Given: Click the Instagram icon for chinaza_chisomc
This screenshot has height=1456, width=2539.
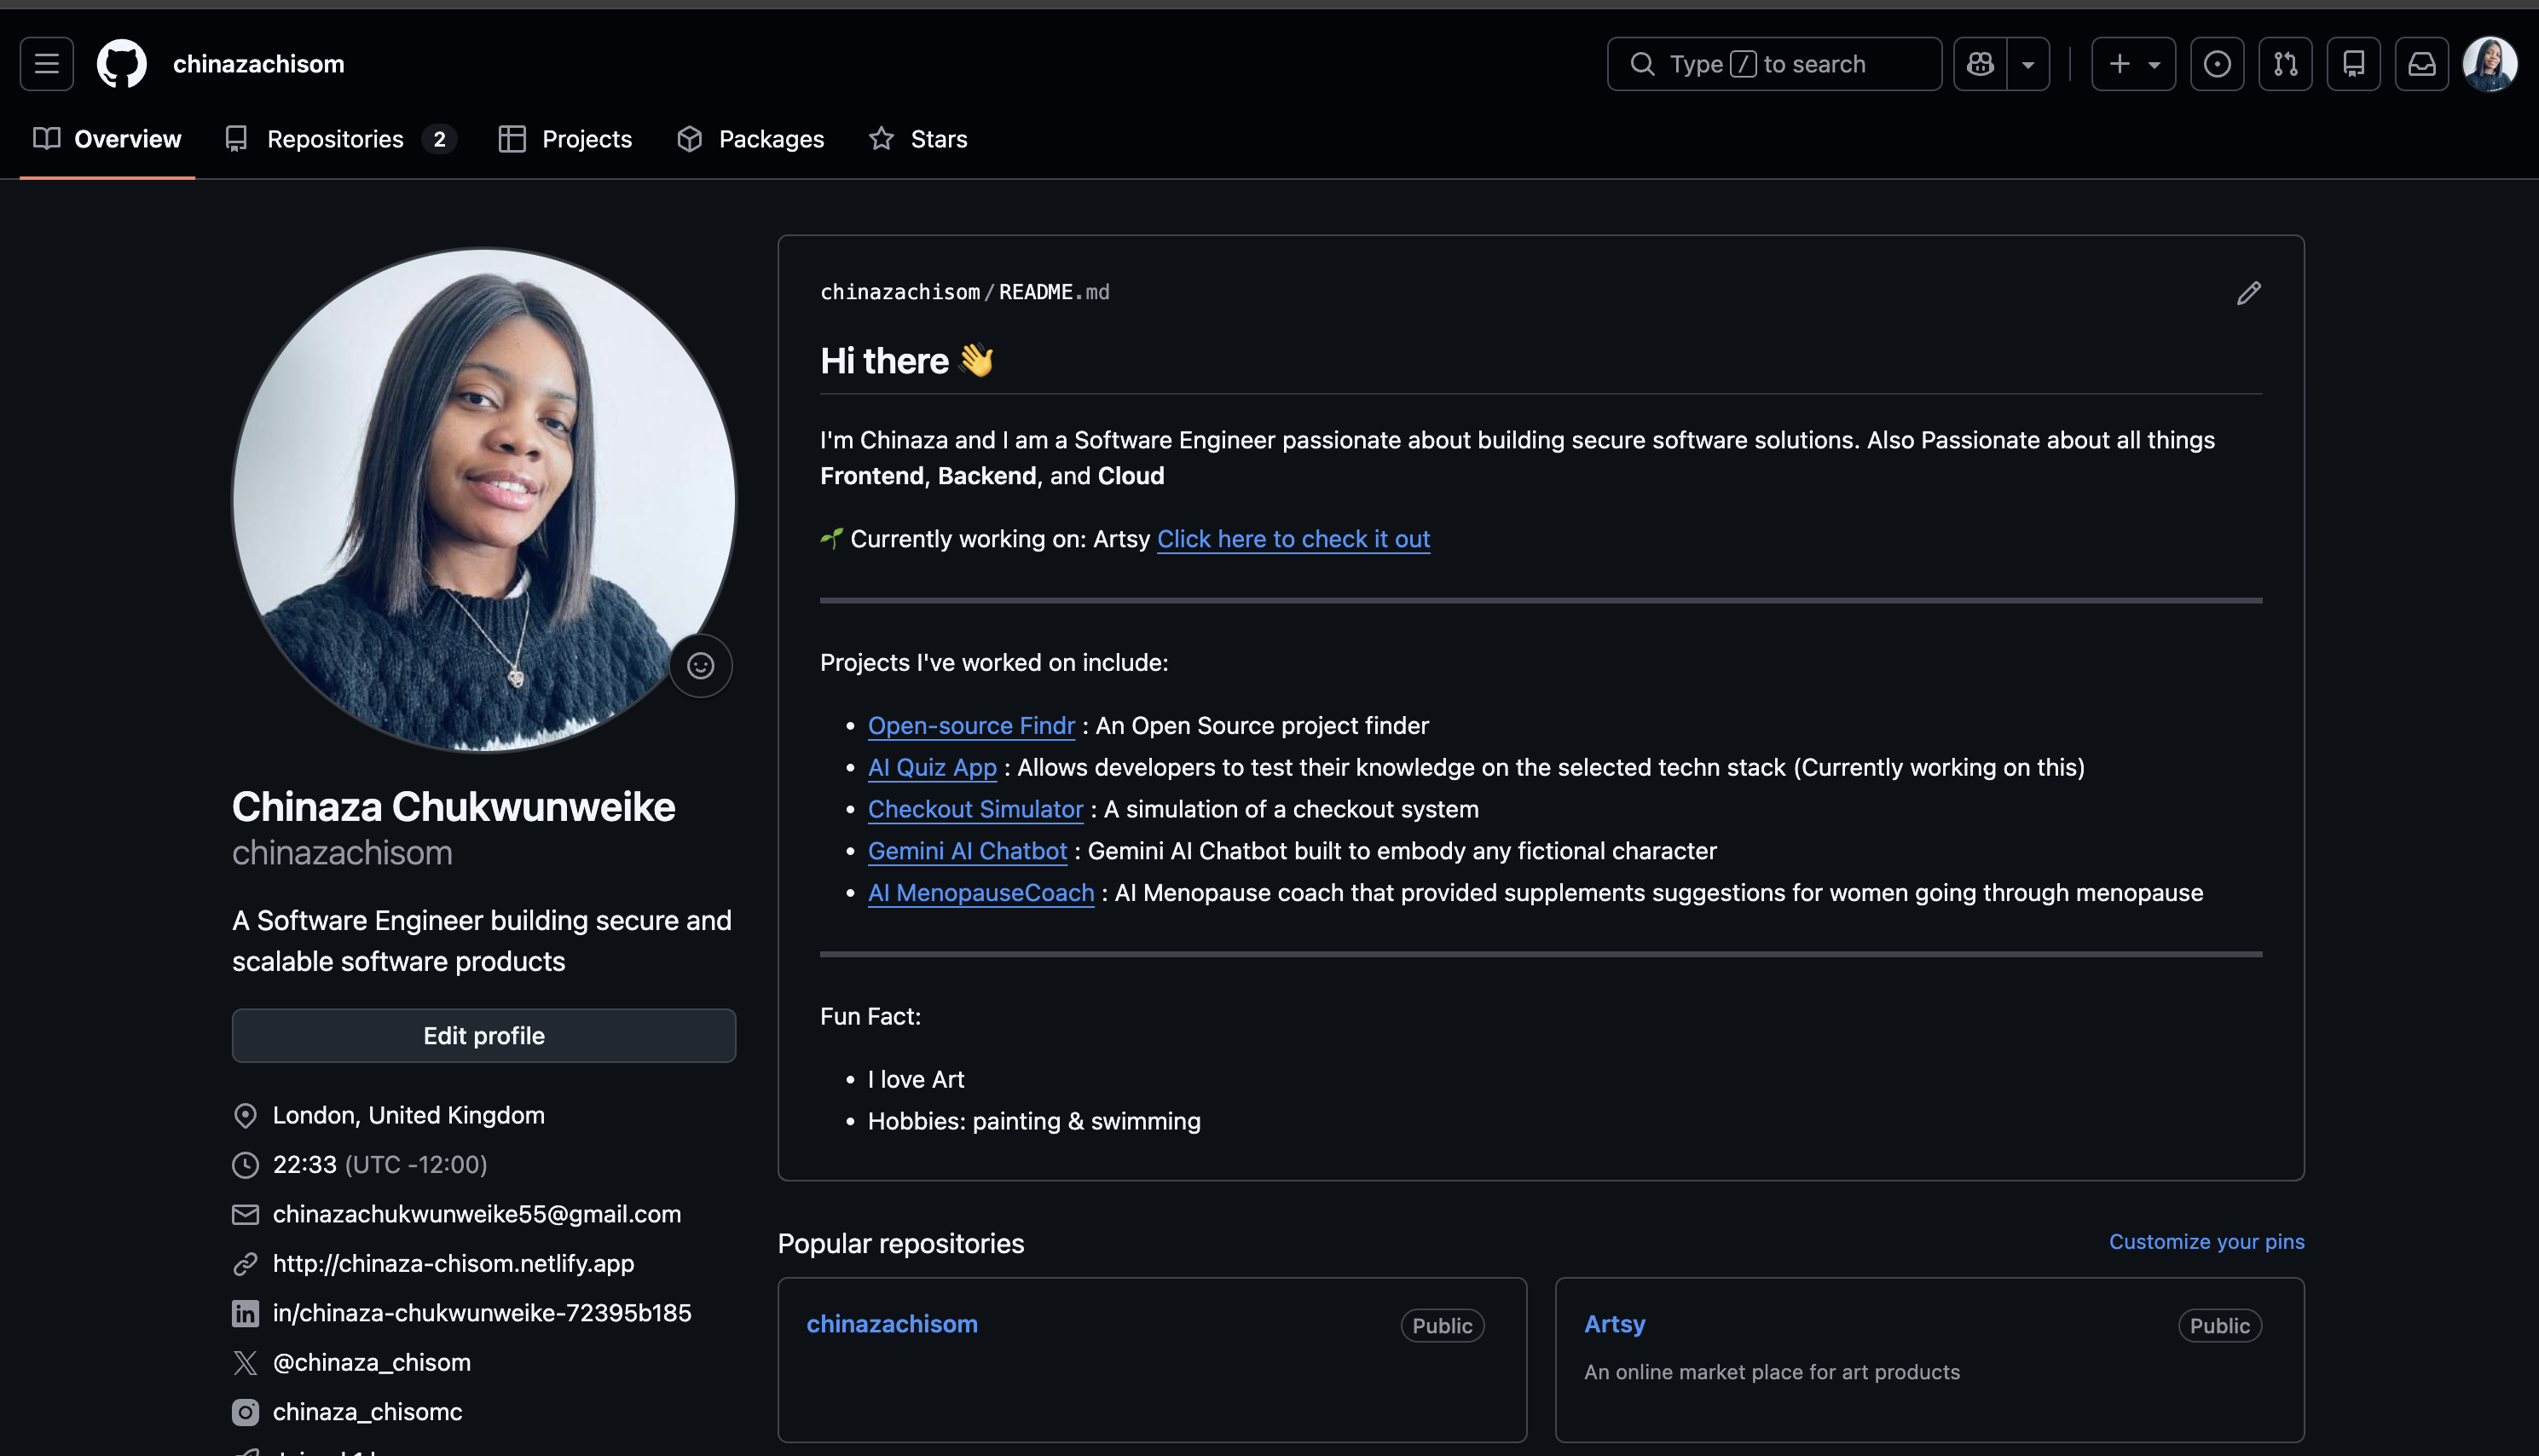Looking at the screenshot, I should 245,1412.
